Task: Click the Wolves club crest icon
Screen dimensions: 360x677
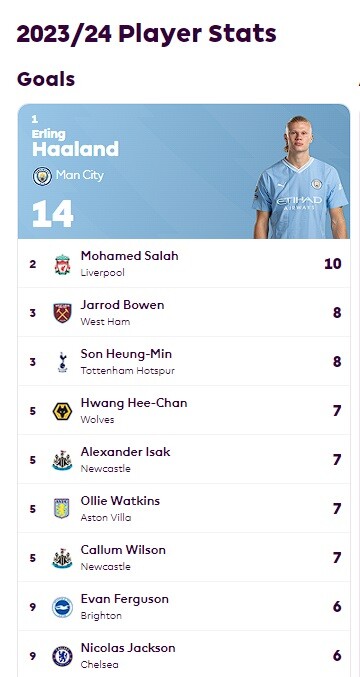Action: (63, 411)
